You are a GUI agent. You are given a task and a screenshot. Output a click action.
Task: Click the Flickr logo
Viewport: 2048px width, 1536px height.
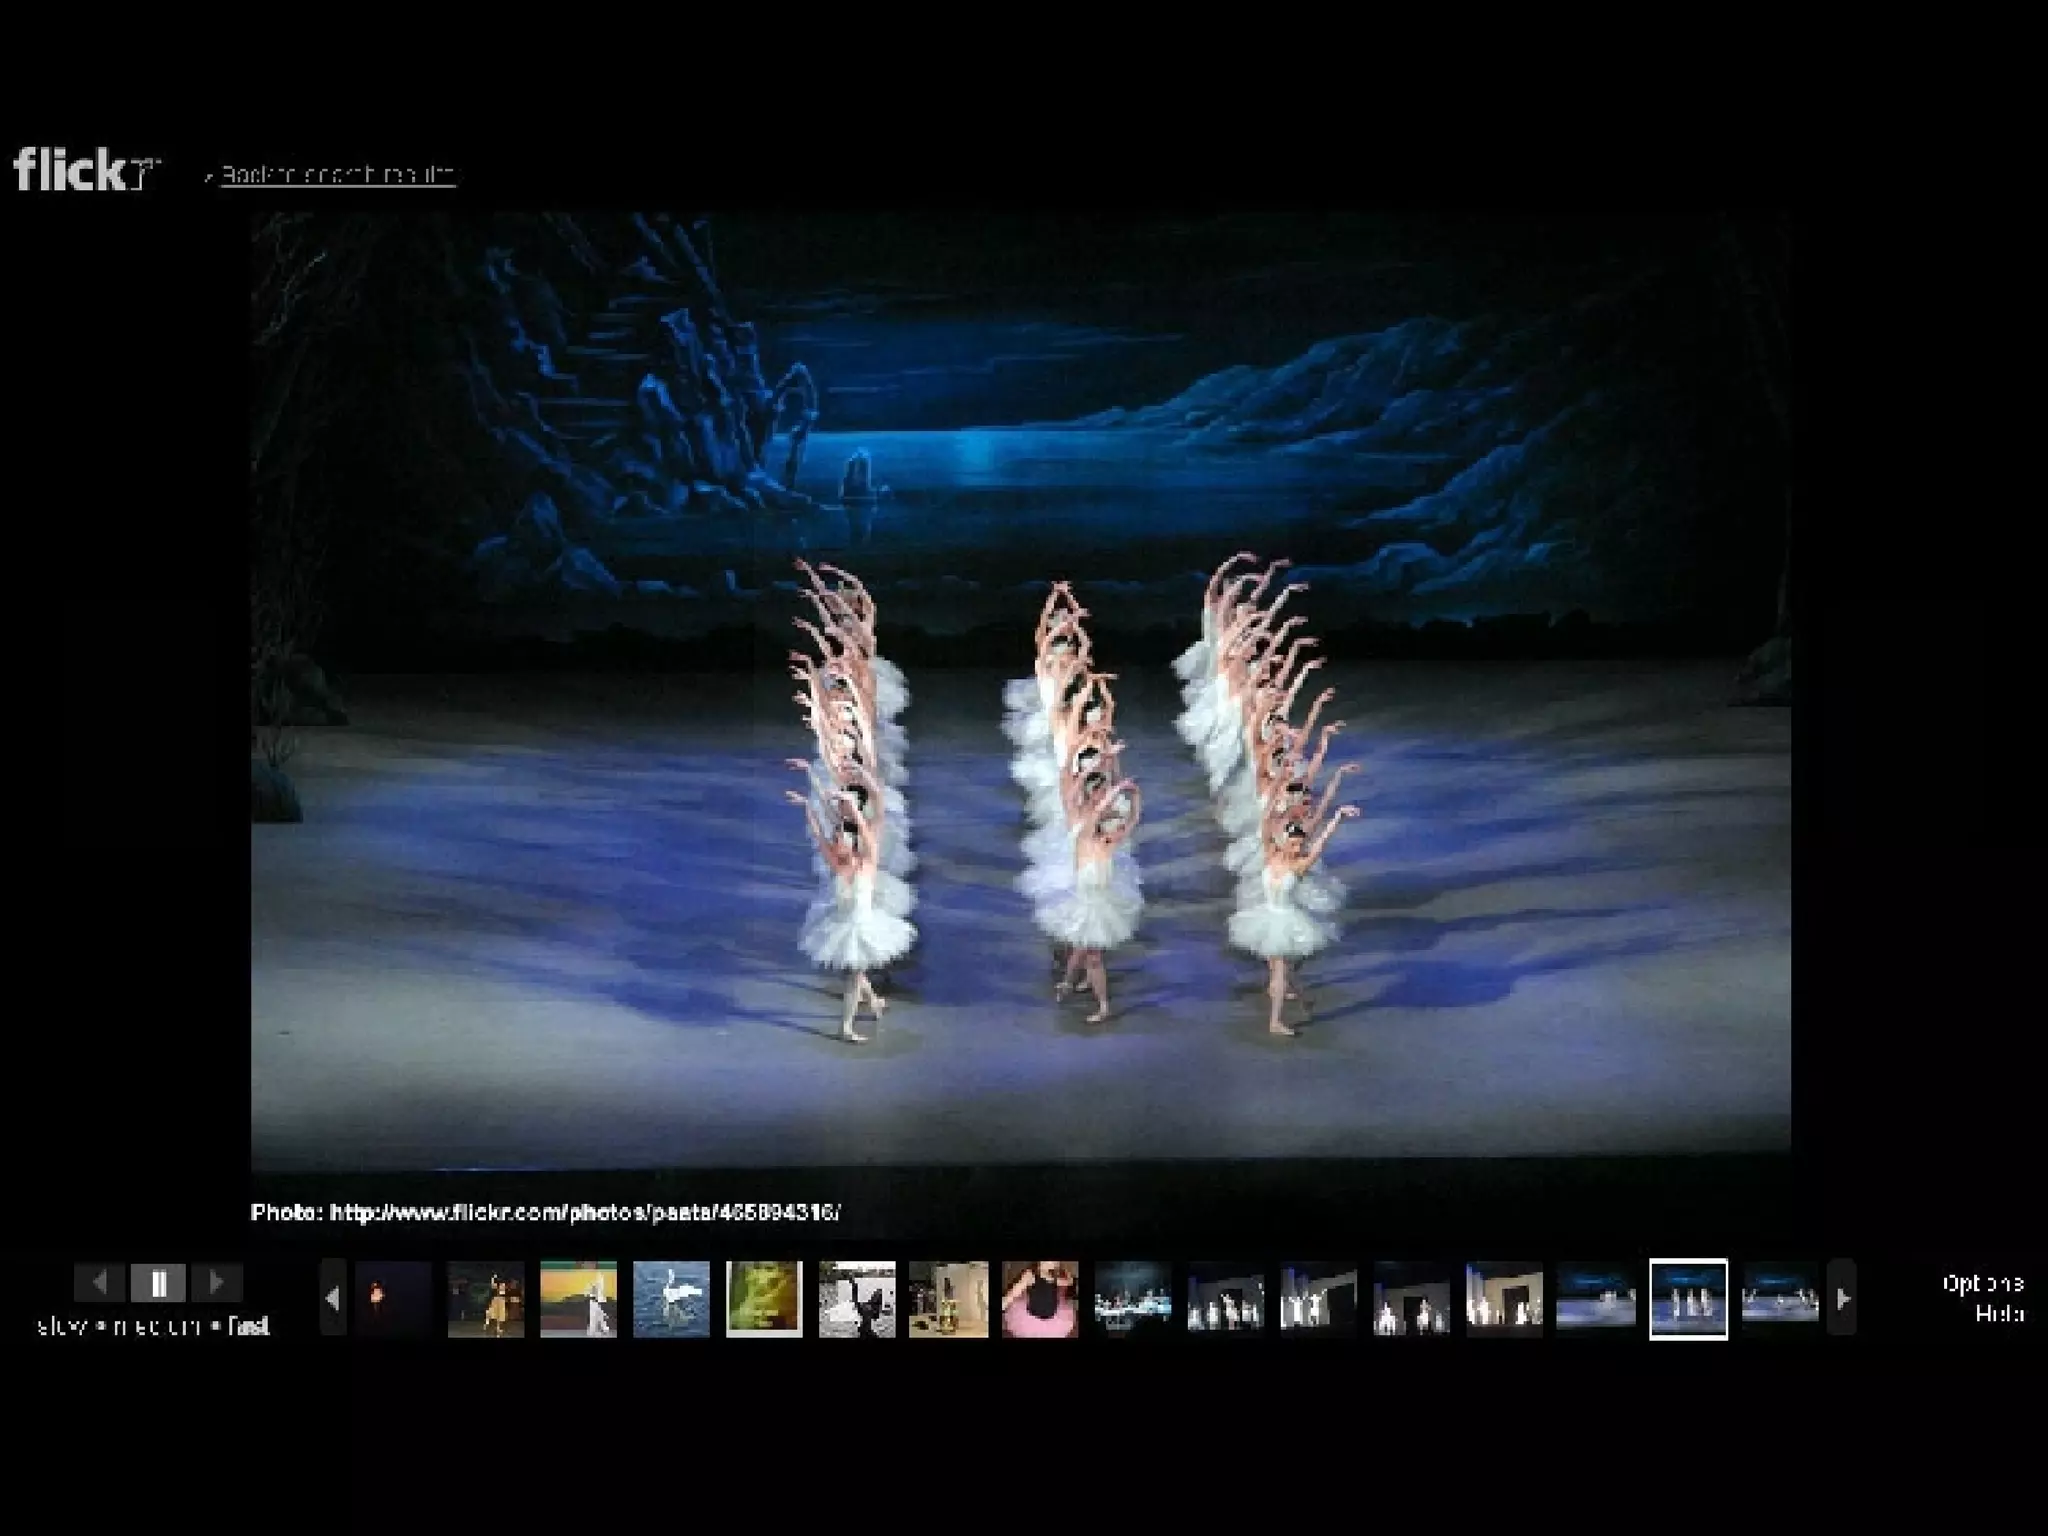pyautogui.click(x=85, y=170)
